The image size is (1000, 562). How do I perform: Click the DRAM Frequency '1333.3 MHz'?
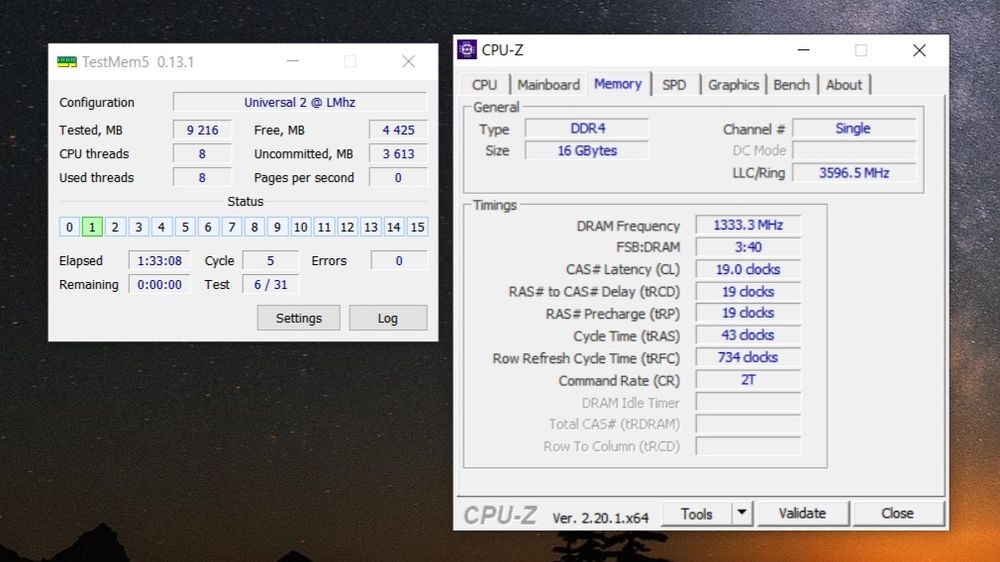[x=747, y=225]
